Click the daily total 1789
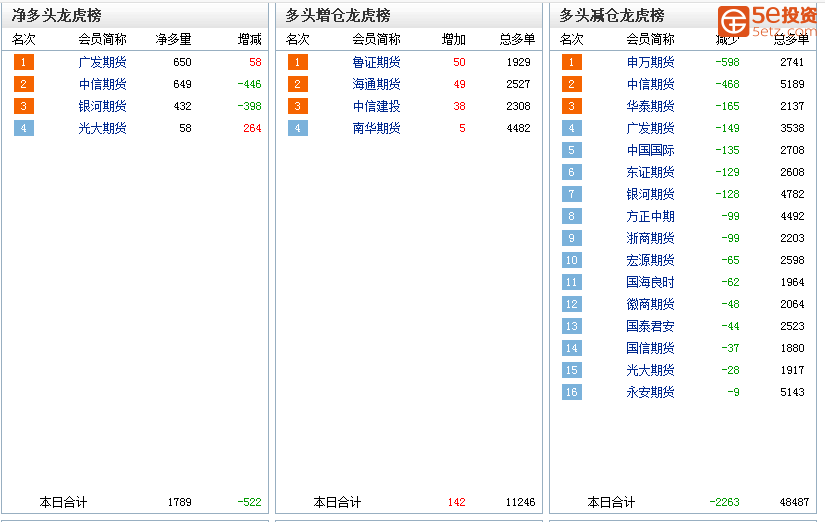 pos(180,503)
